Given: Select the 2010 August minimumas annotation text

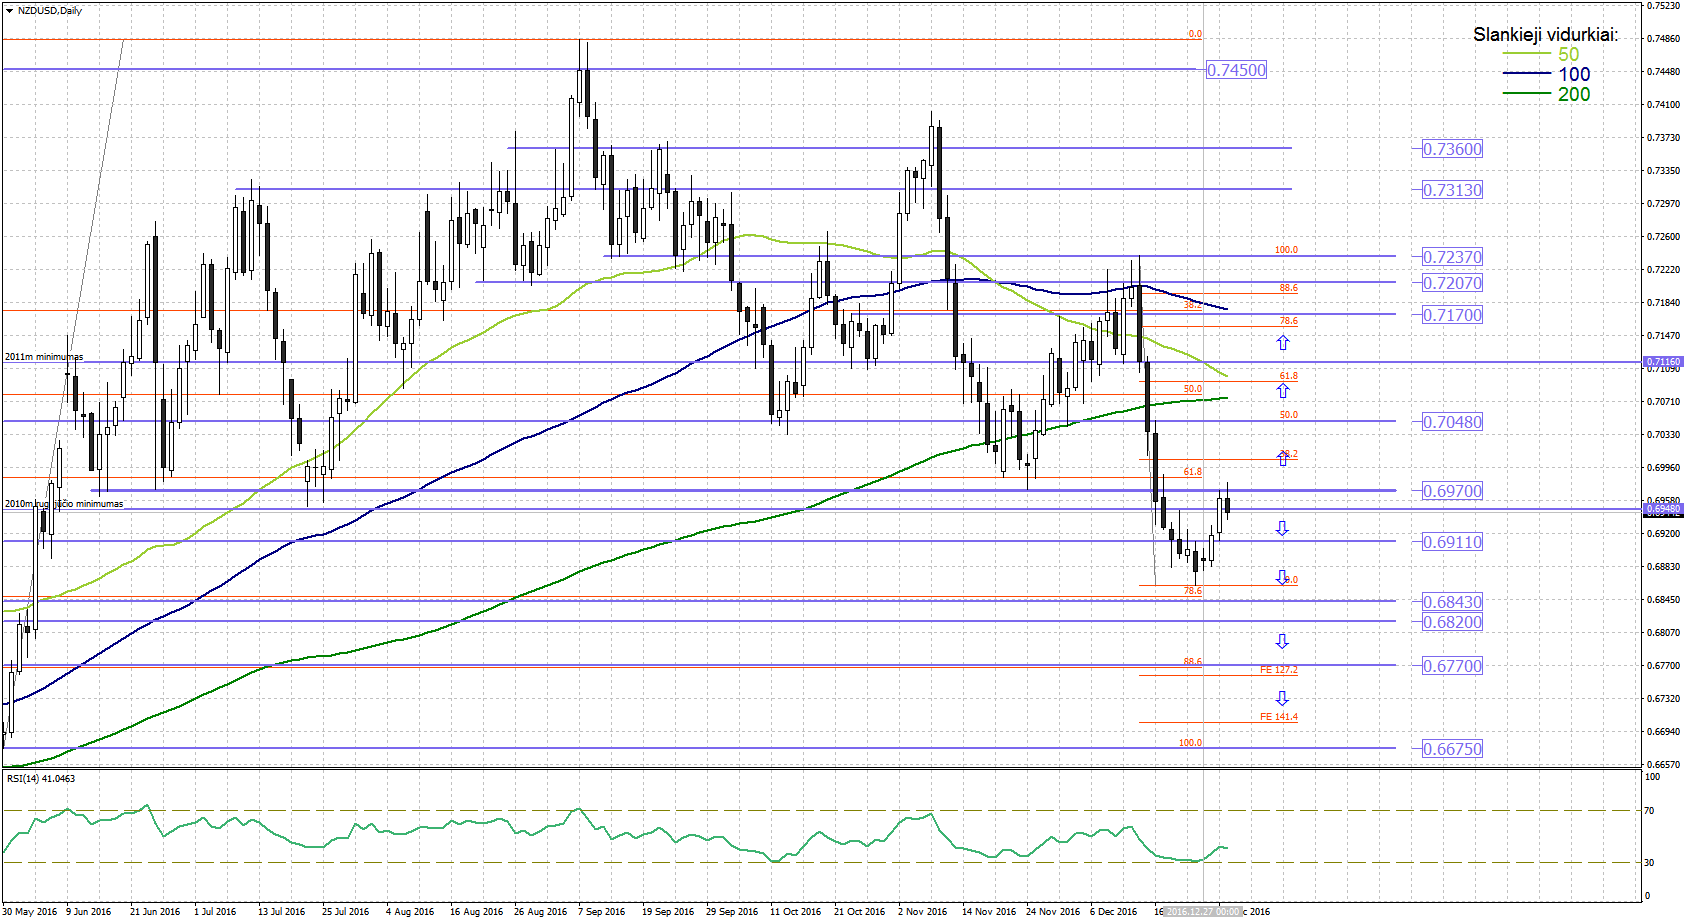Looking at the screenshot, I should [x=64, y=504].
